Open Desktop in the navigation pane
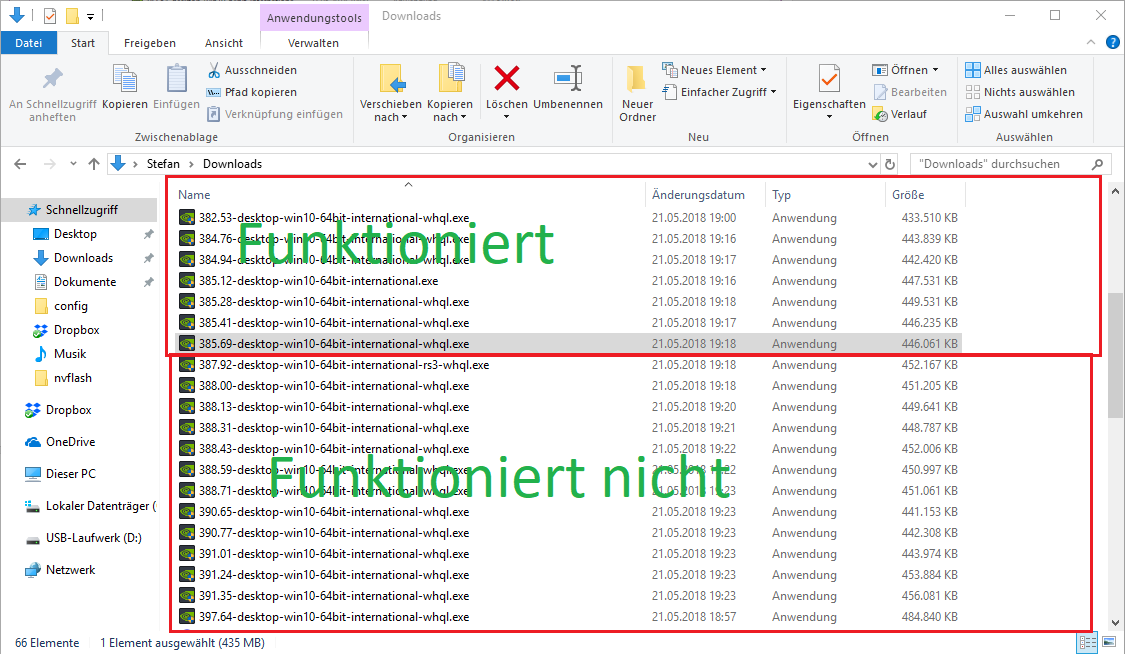 tap(75, 234)
